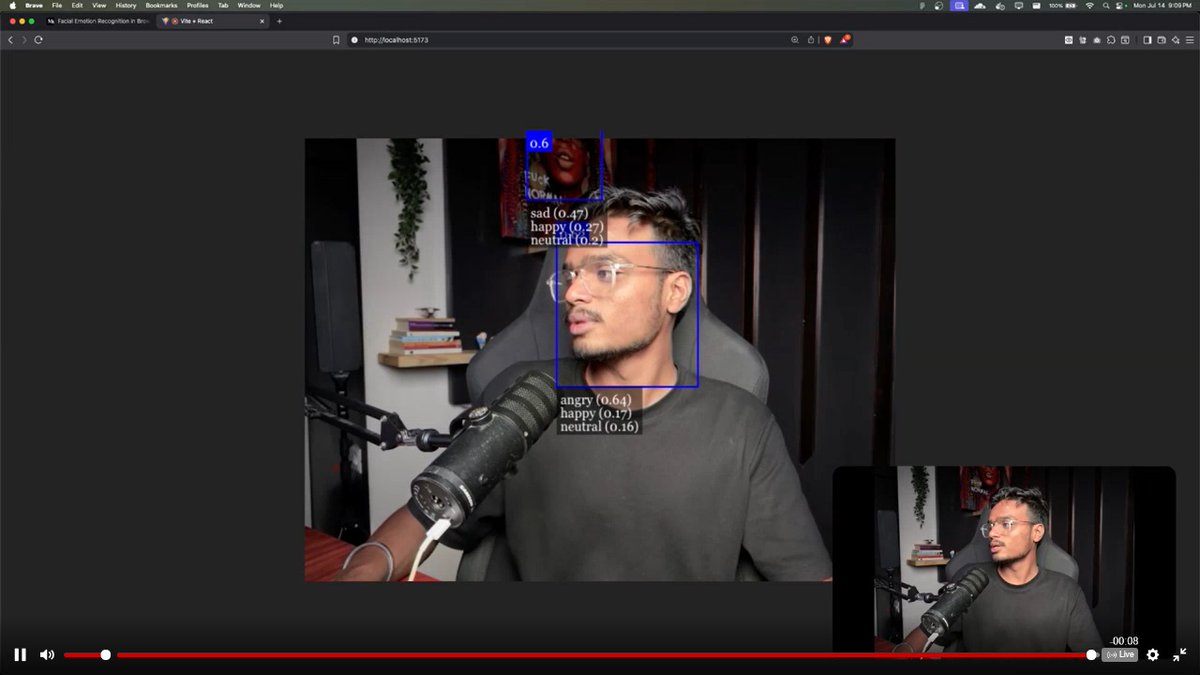
Task: Open the Profiles menu
Action: coord(198,5)
